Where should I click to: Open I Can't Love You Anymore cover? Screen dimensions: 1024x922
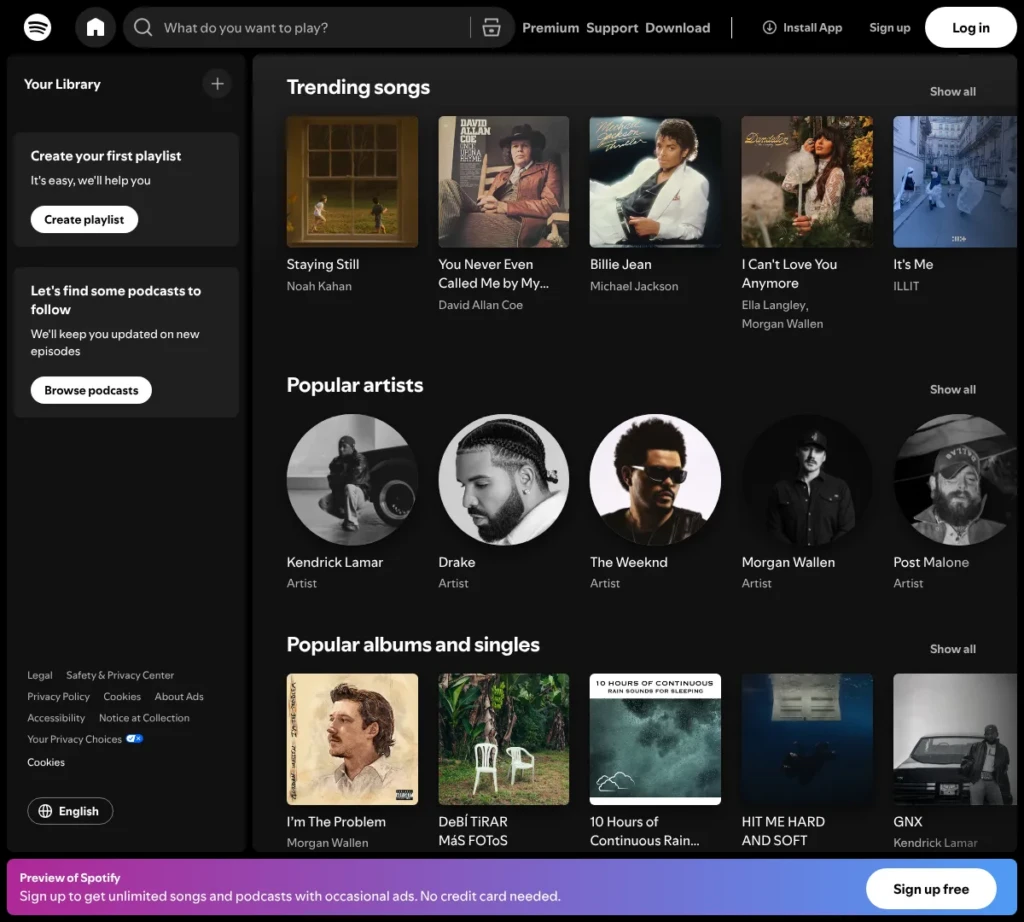(807, 182)
